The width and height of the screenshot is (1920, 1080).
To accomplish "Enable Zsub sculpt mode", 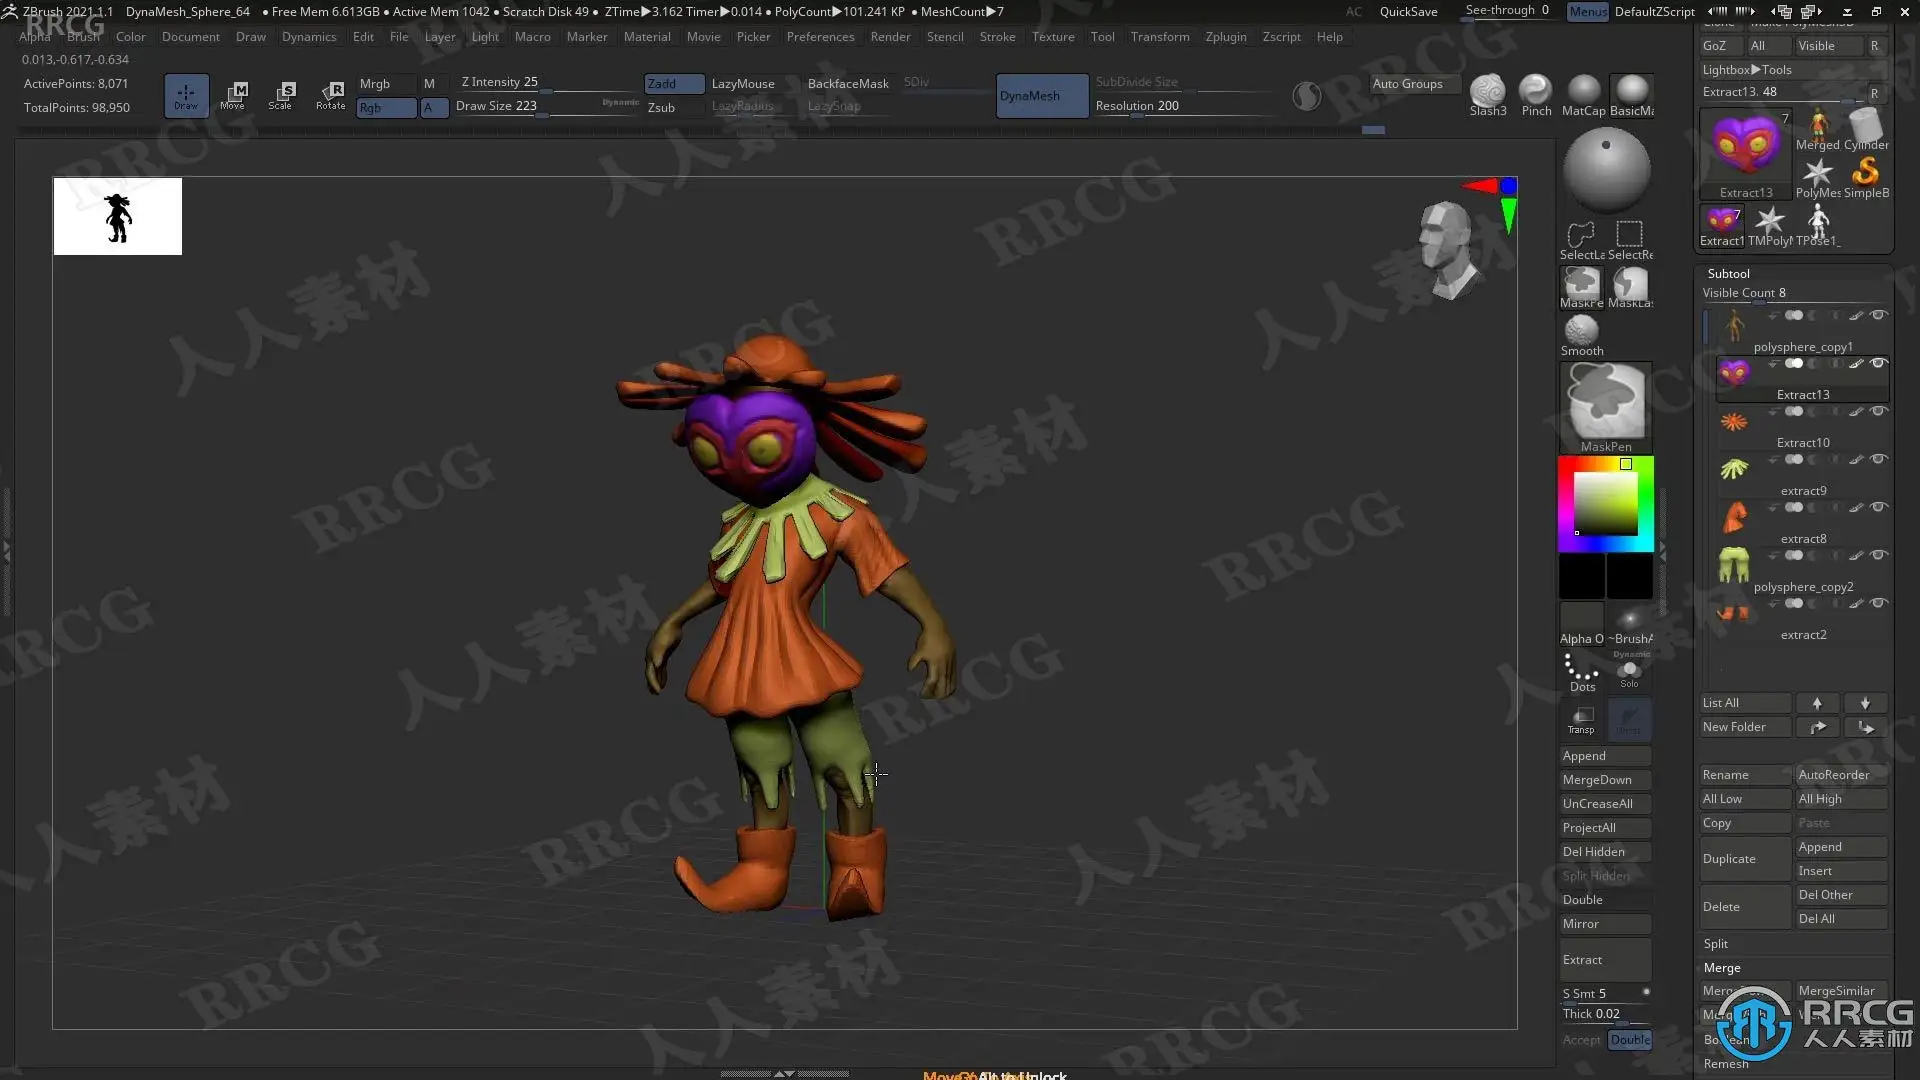I will point(674,108).
